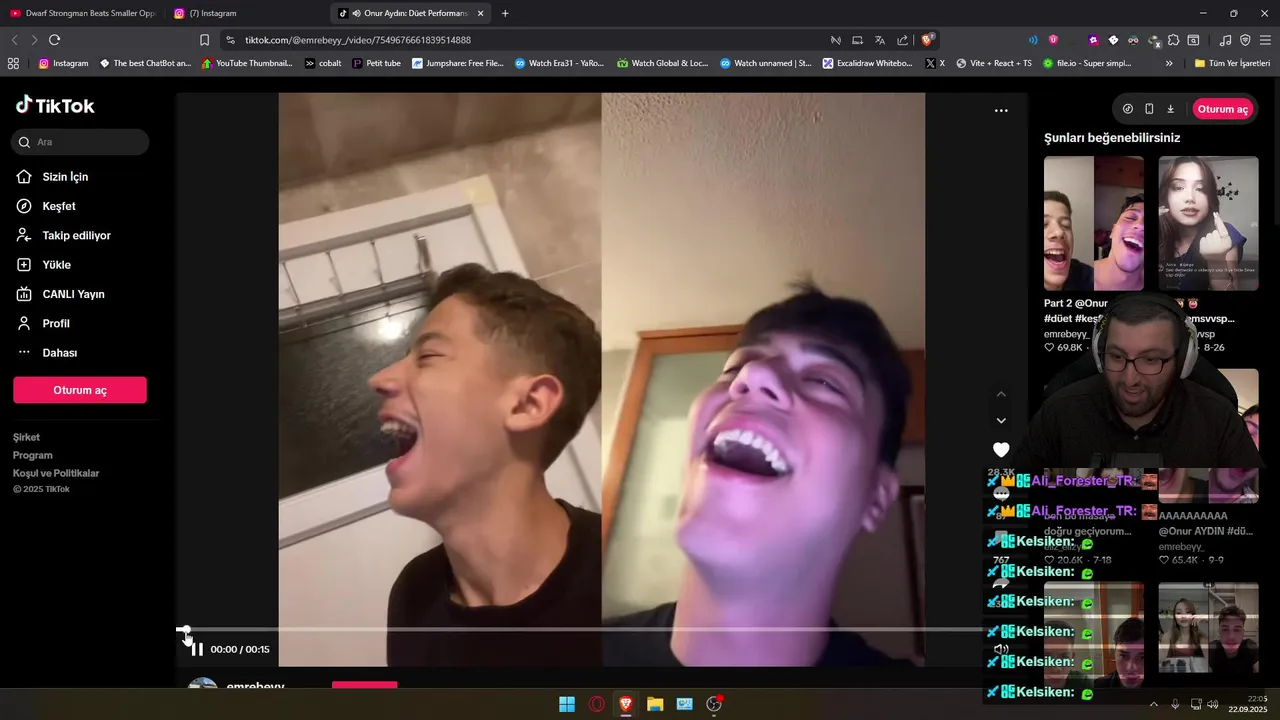
Task: Reload the current page
Action: point(54,40)
